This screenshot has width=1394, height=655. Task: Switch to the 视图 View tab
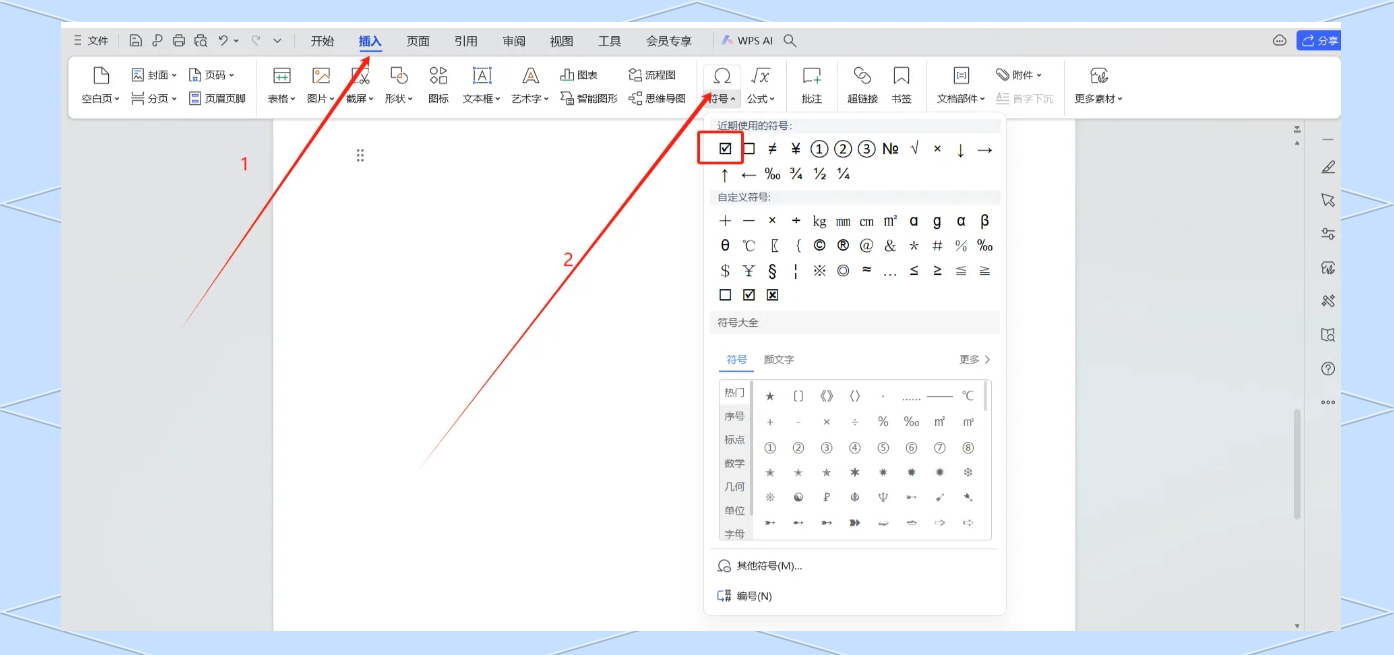click(x=562, y=41)
